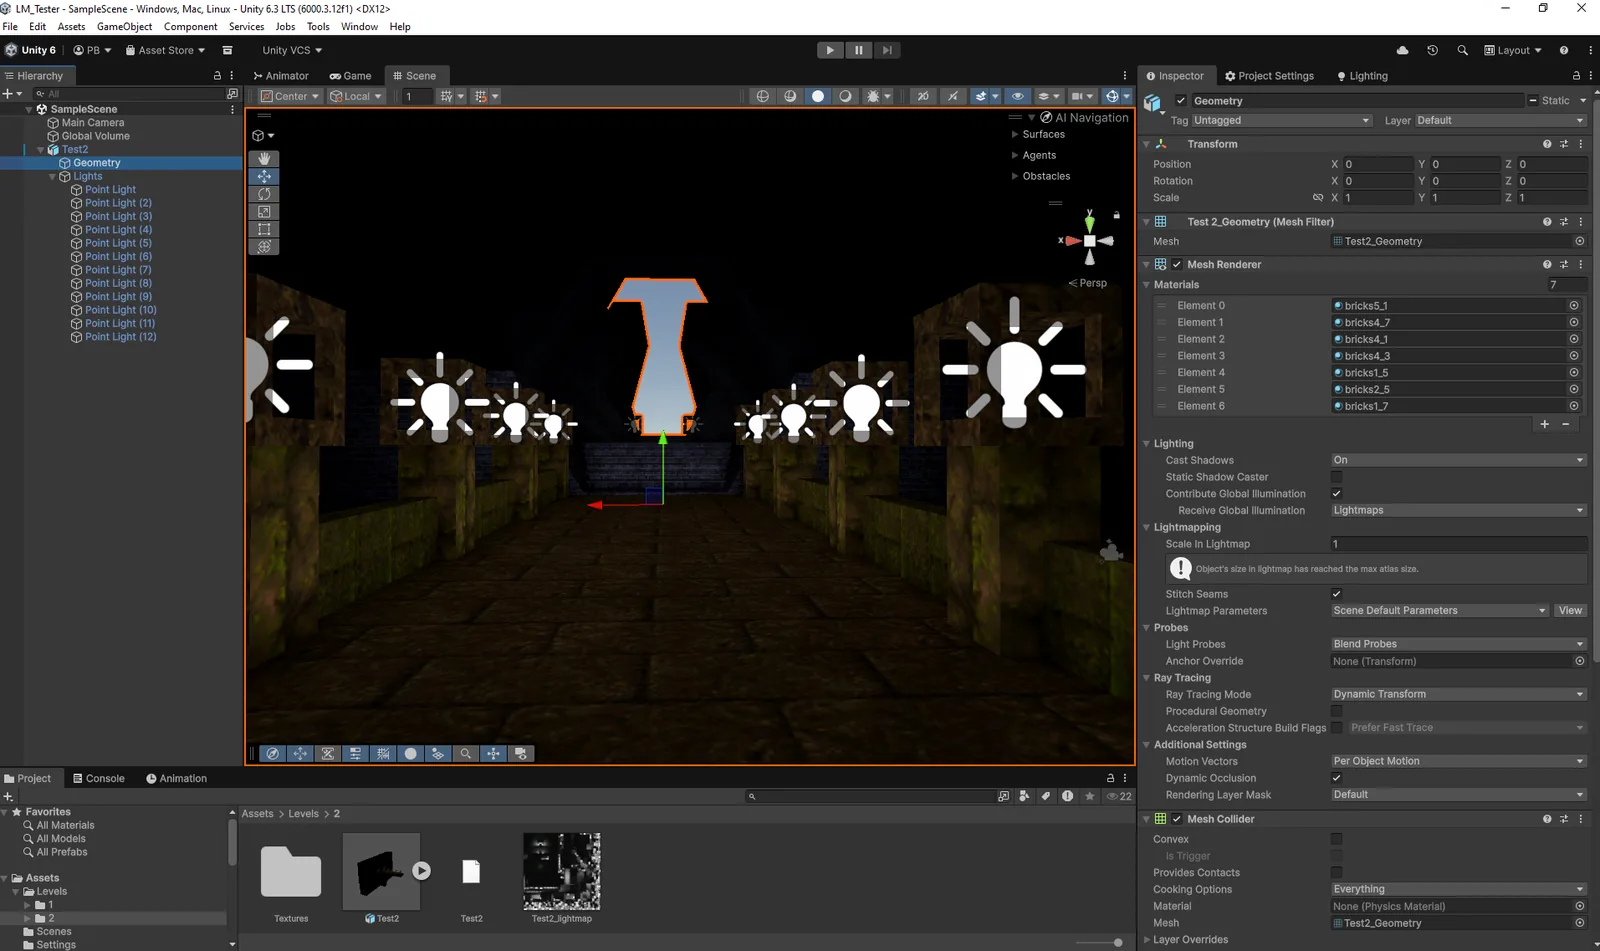Remove material element with minus button

click(1566, 424)
